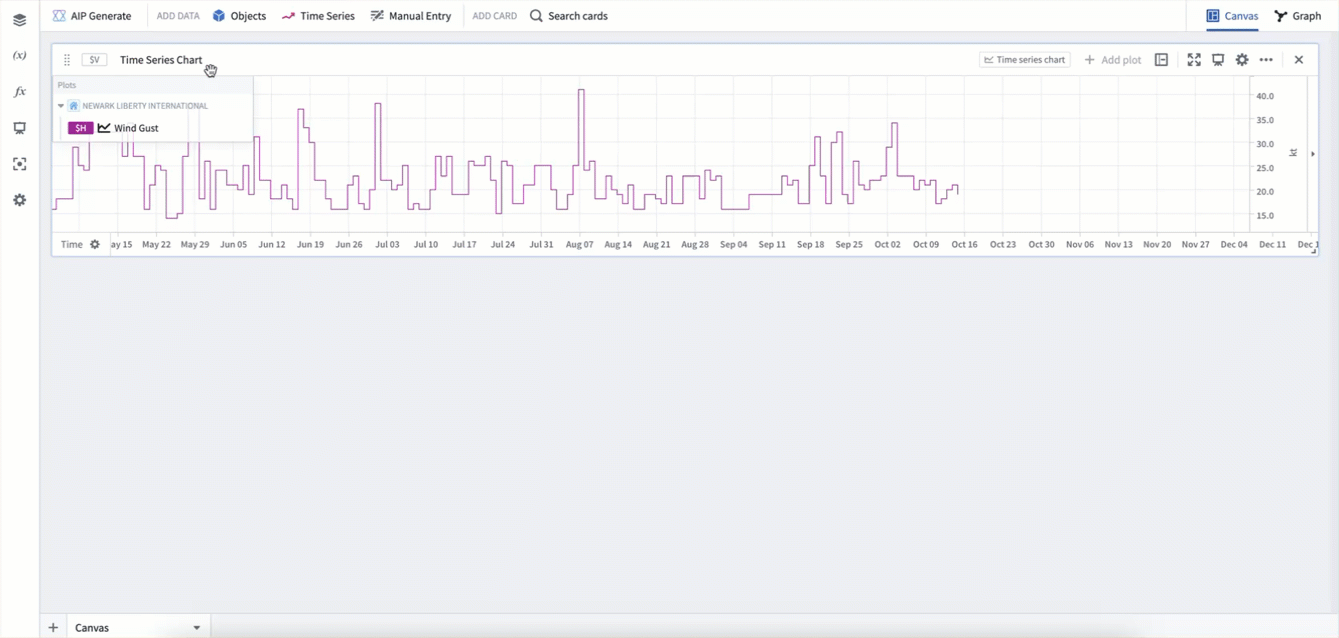1339x638 pixels.
Task: Click the presentation screen icon in left sidebar
Action: click(x=19, y=127)
